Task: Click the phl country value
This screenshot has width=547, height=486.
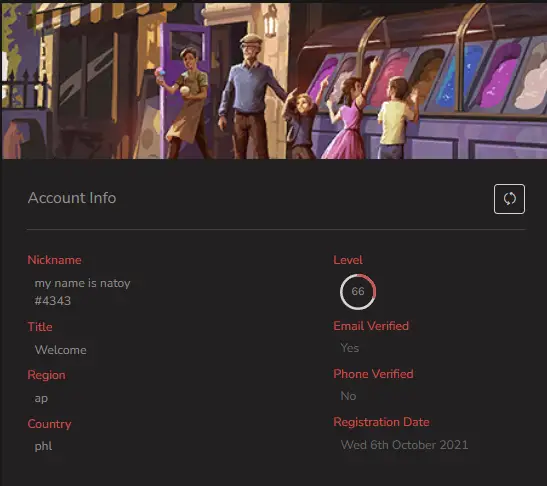Action: [x=43, y=446]
